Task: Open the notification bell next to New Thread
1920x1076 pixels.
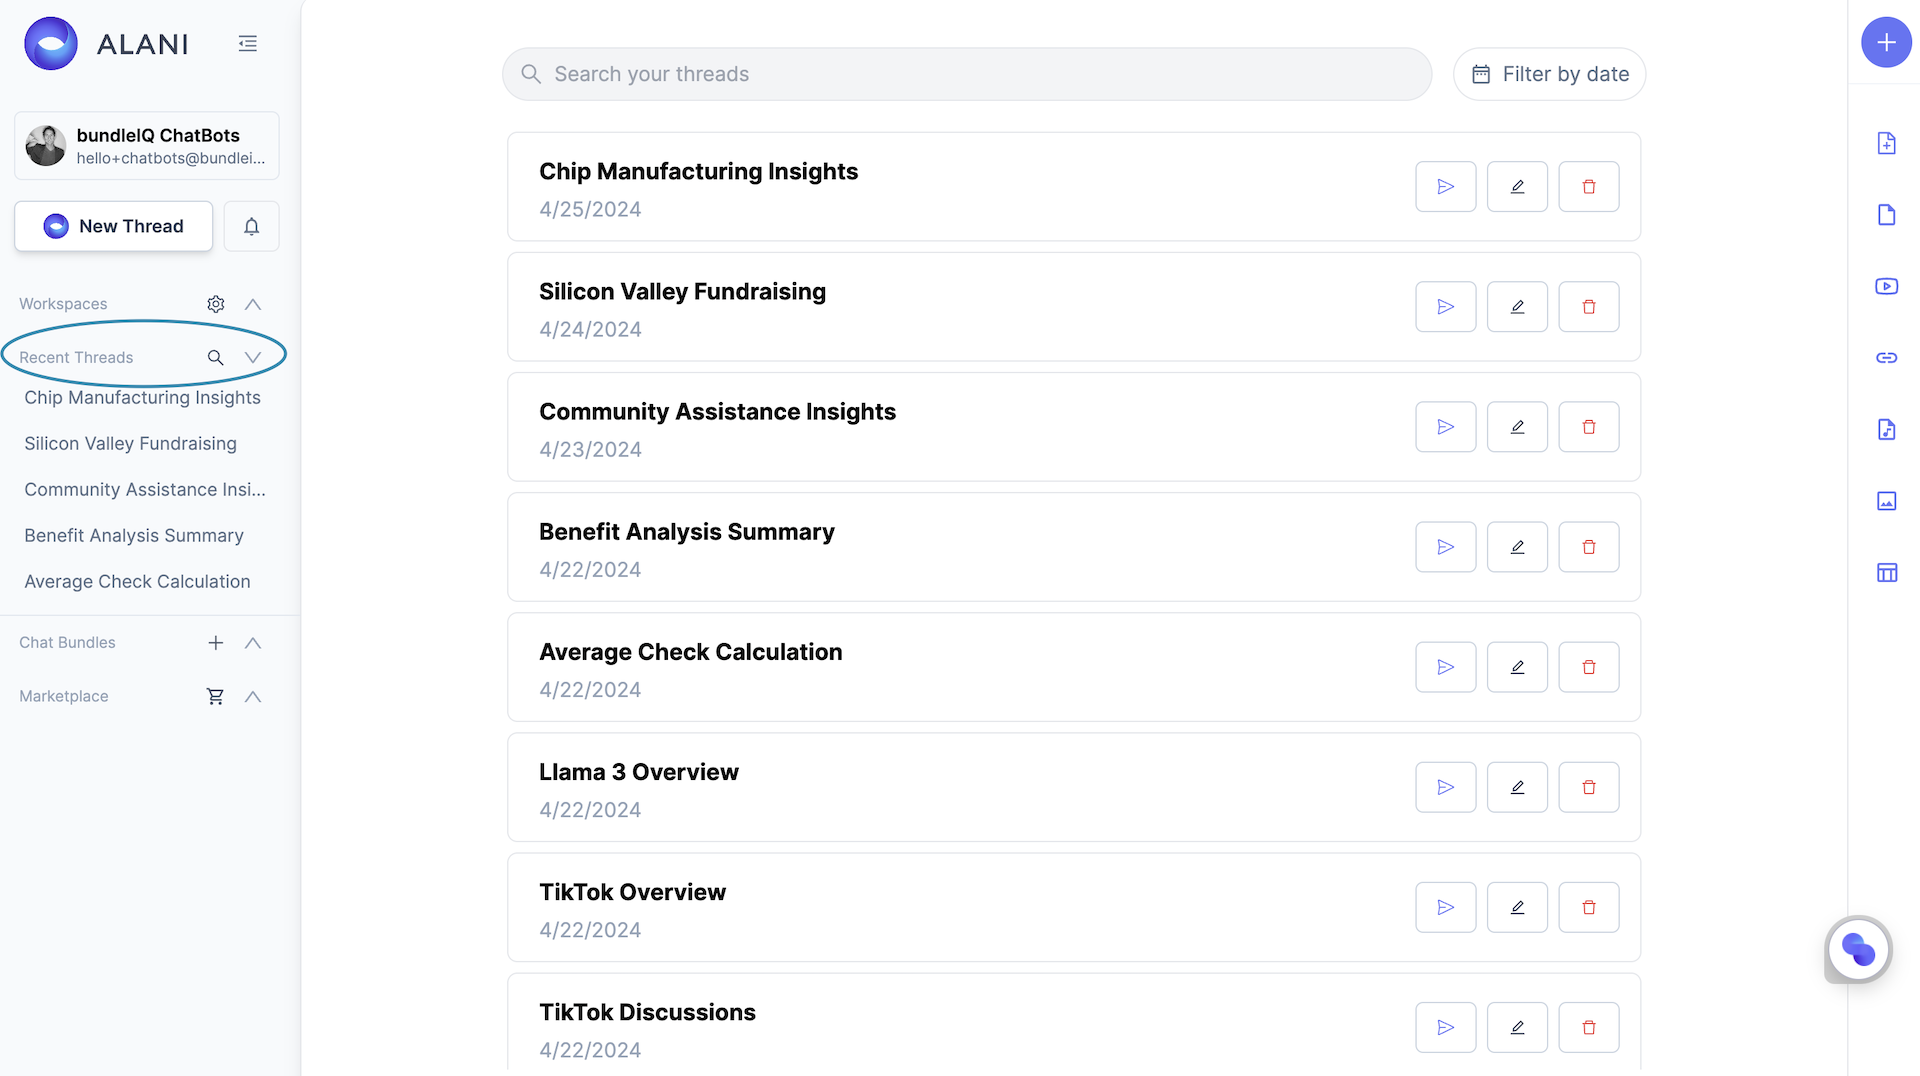Action: point(251,226)
